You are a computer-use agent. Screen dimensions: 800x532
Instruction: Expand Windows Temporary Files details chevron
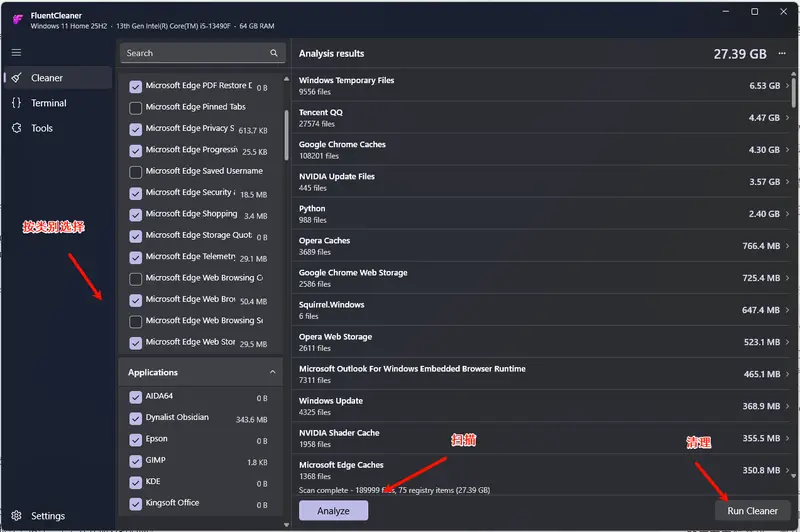point(787,86)
